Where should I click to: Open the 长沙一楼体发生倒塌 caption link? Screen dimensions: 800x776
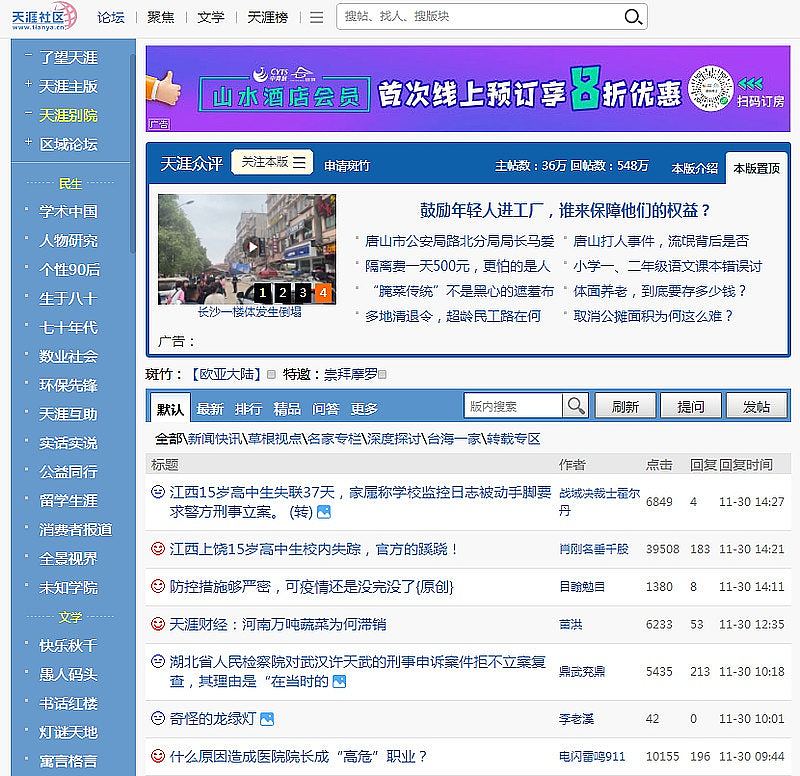pos(249,311)
